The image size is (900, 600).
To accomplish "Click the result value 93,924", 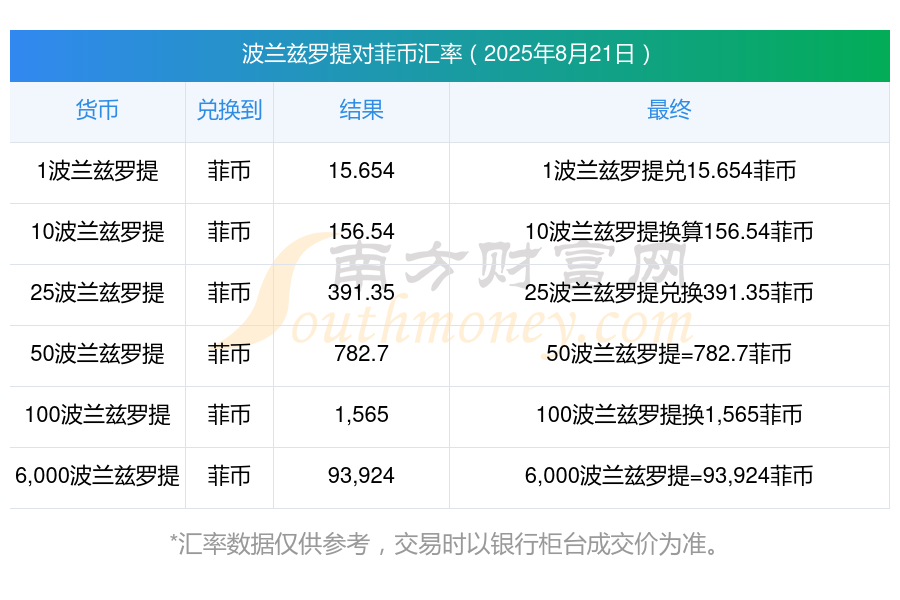I will pyautogui.click(x=361, y=476).
